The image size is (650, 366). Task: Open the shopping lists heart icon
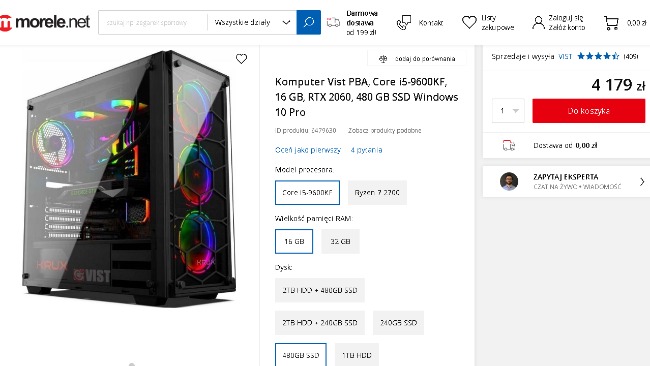[469, 22]
